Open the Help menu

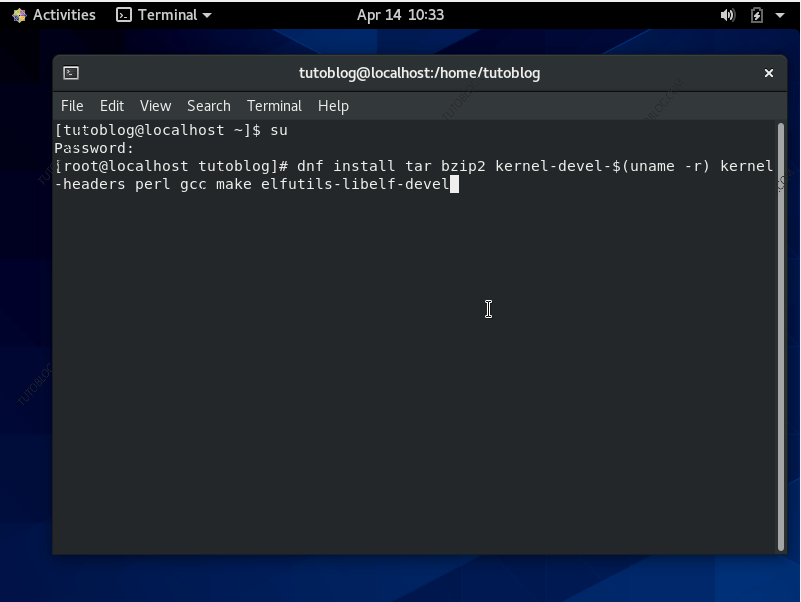[333, 105]
